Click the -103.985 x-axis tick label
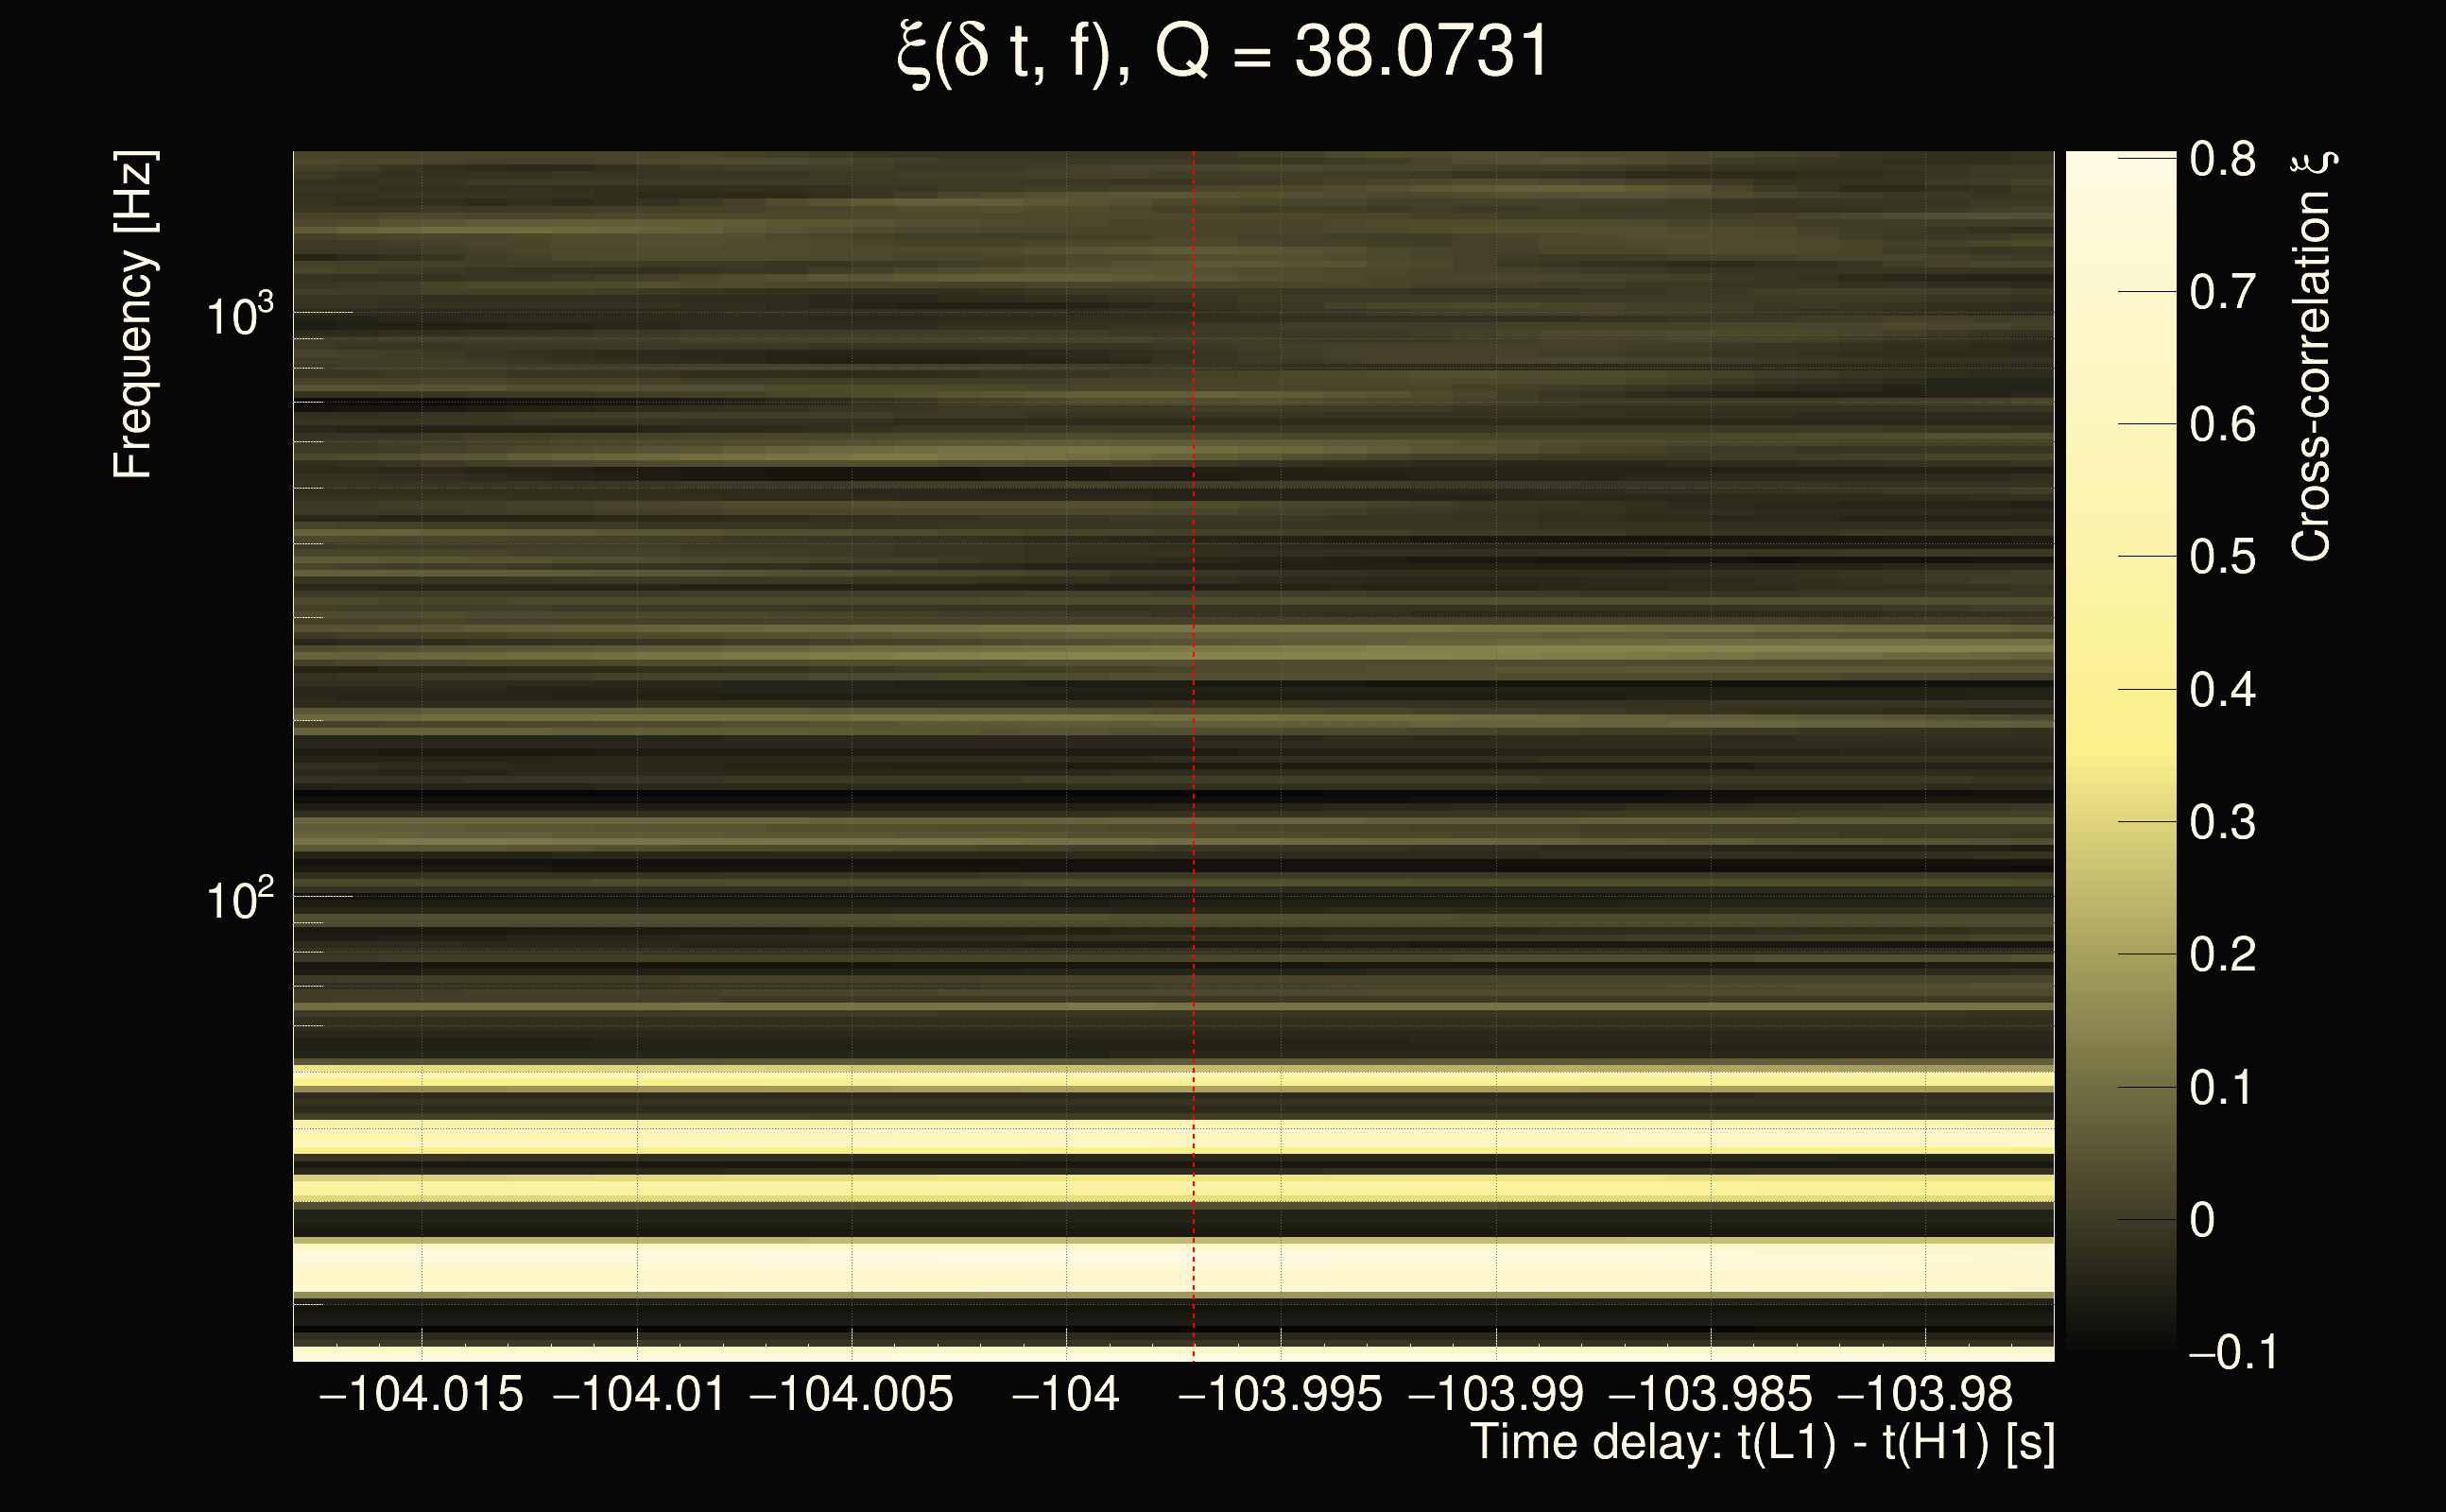The width and height of the screenshot is (2446, 1512). click(x=1710, y=1395)
